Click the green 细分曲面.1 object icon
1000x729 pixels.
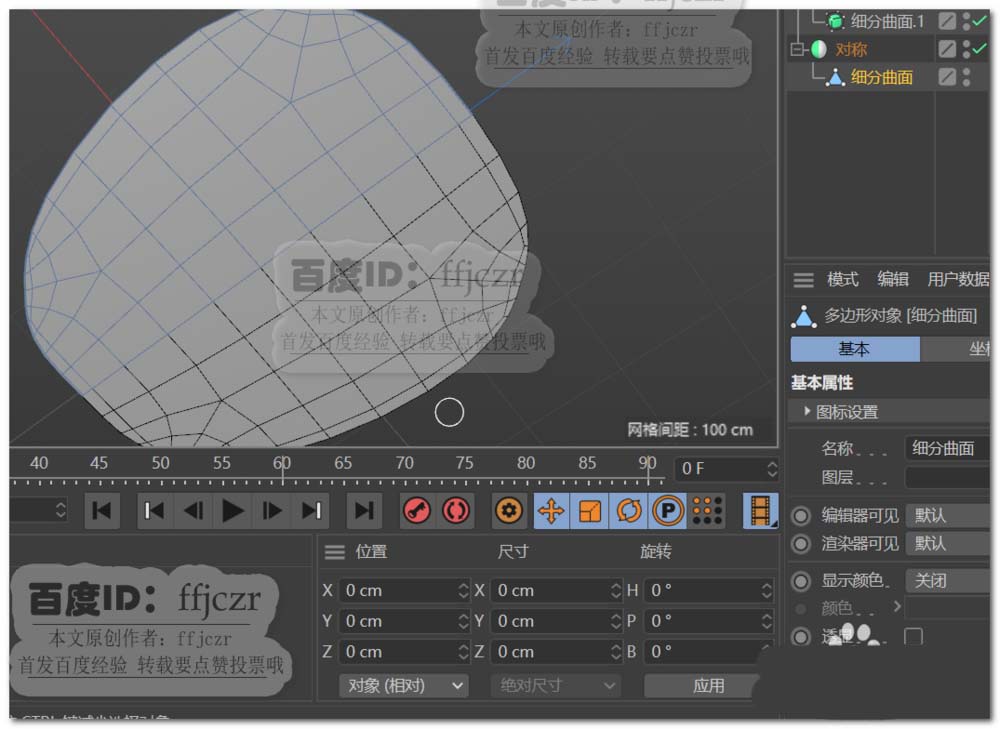[x=835, y=22]
